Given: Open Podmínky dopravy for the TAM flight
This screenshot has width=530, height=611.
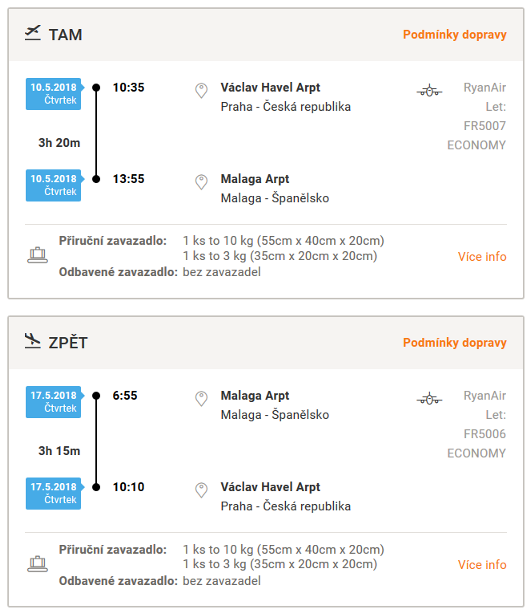Looking at the screenshot, I should tap(454, 35).
